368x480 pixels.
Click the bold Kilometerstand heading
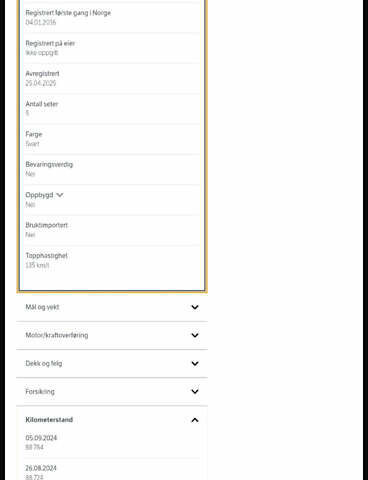coord(49,420)
